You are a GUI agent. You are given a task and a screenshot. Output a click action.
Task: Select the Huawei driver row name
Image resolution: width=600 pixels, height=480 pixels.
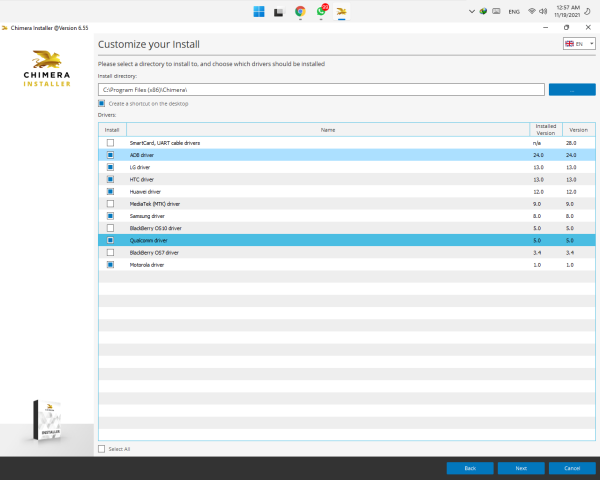point(145,192)
